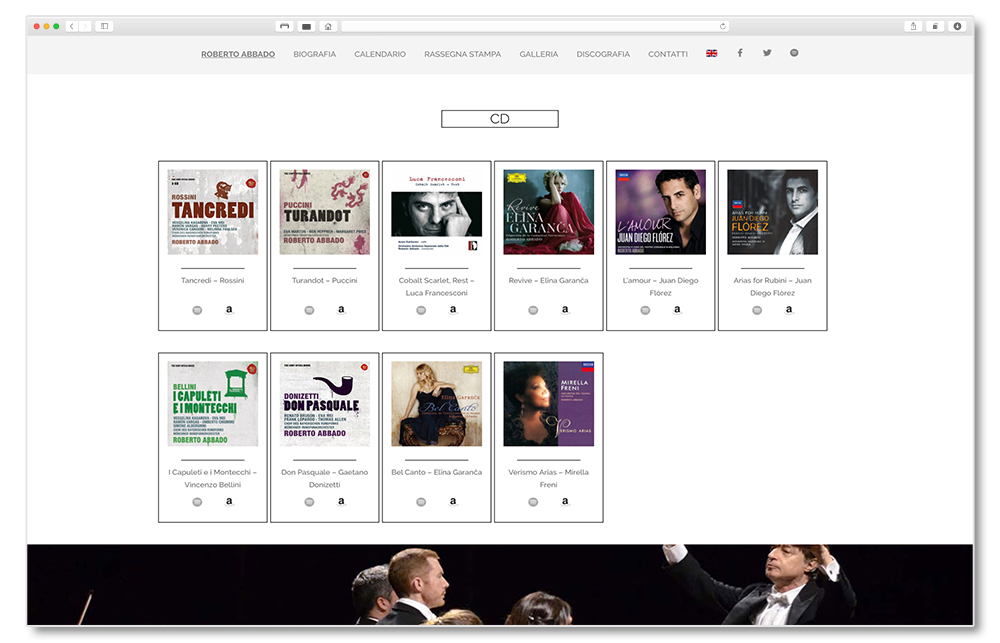Click the CD section button
1000x643 pixels.
pos(500,119)
